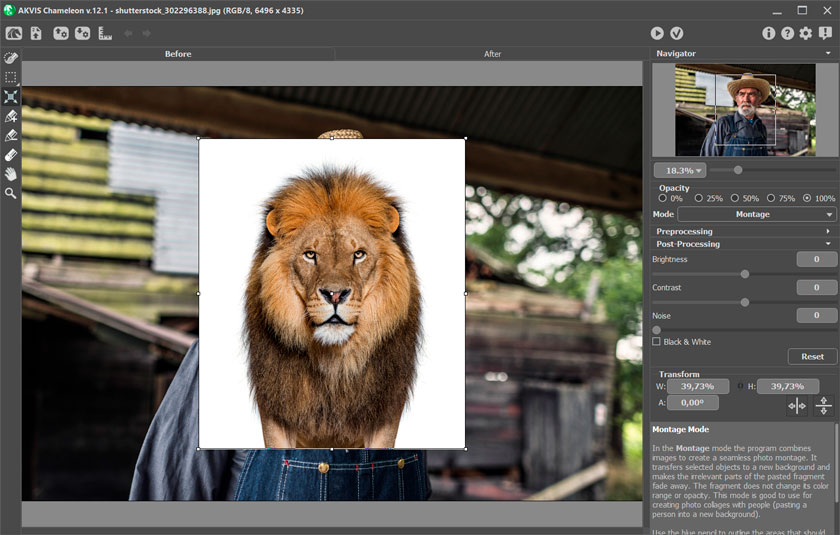Click the Reset button
Viewport: 840px width, 535px height.
point(812,356)
